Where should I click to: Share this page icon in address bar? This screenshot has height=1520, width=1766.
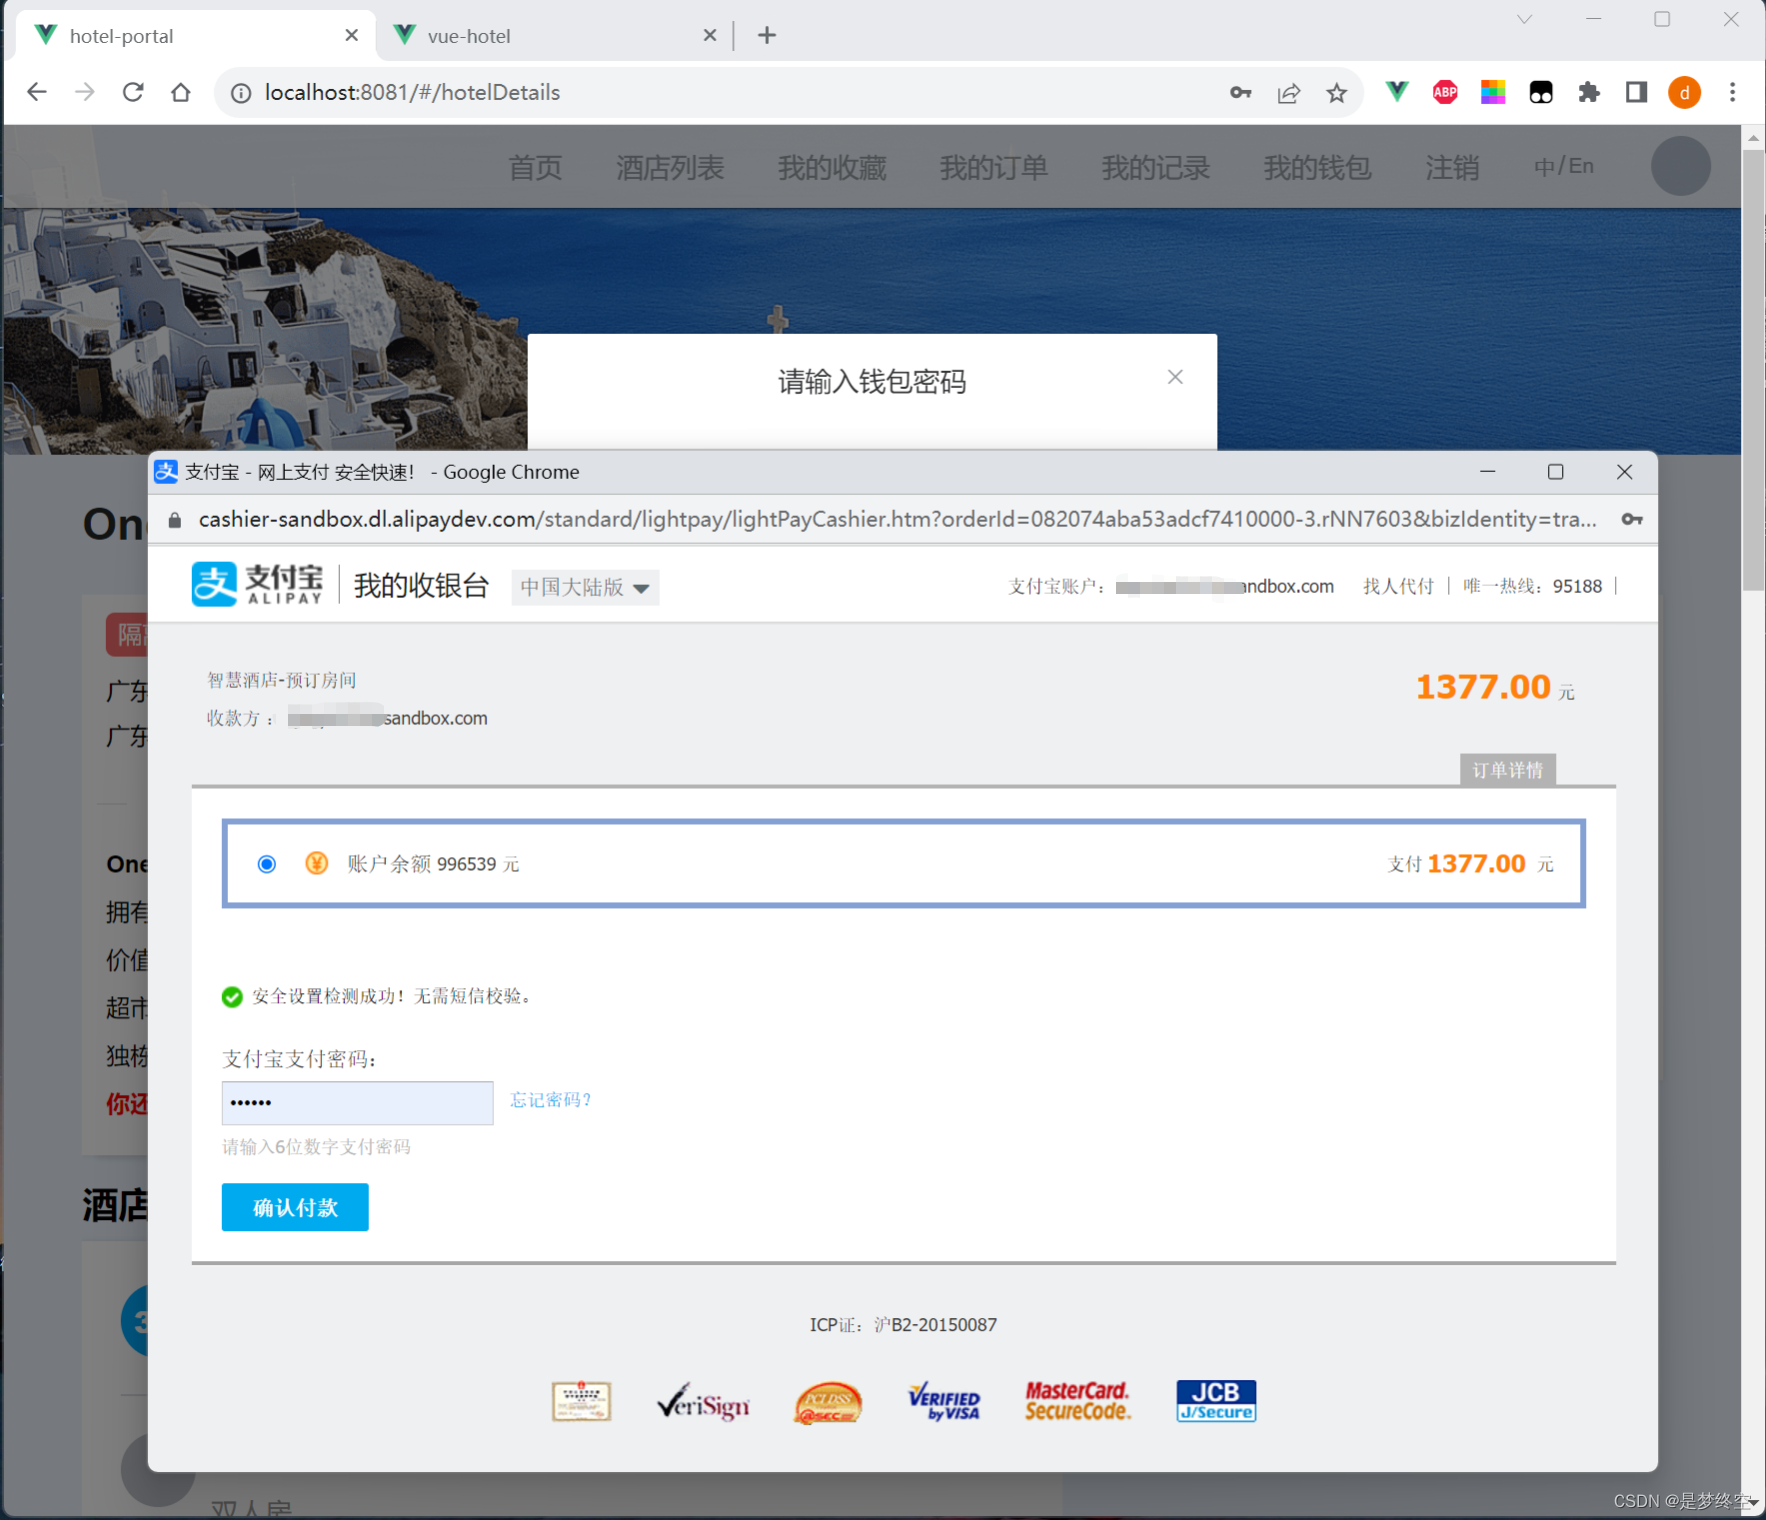(1289, 93)
